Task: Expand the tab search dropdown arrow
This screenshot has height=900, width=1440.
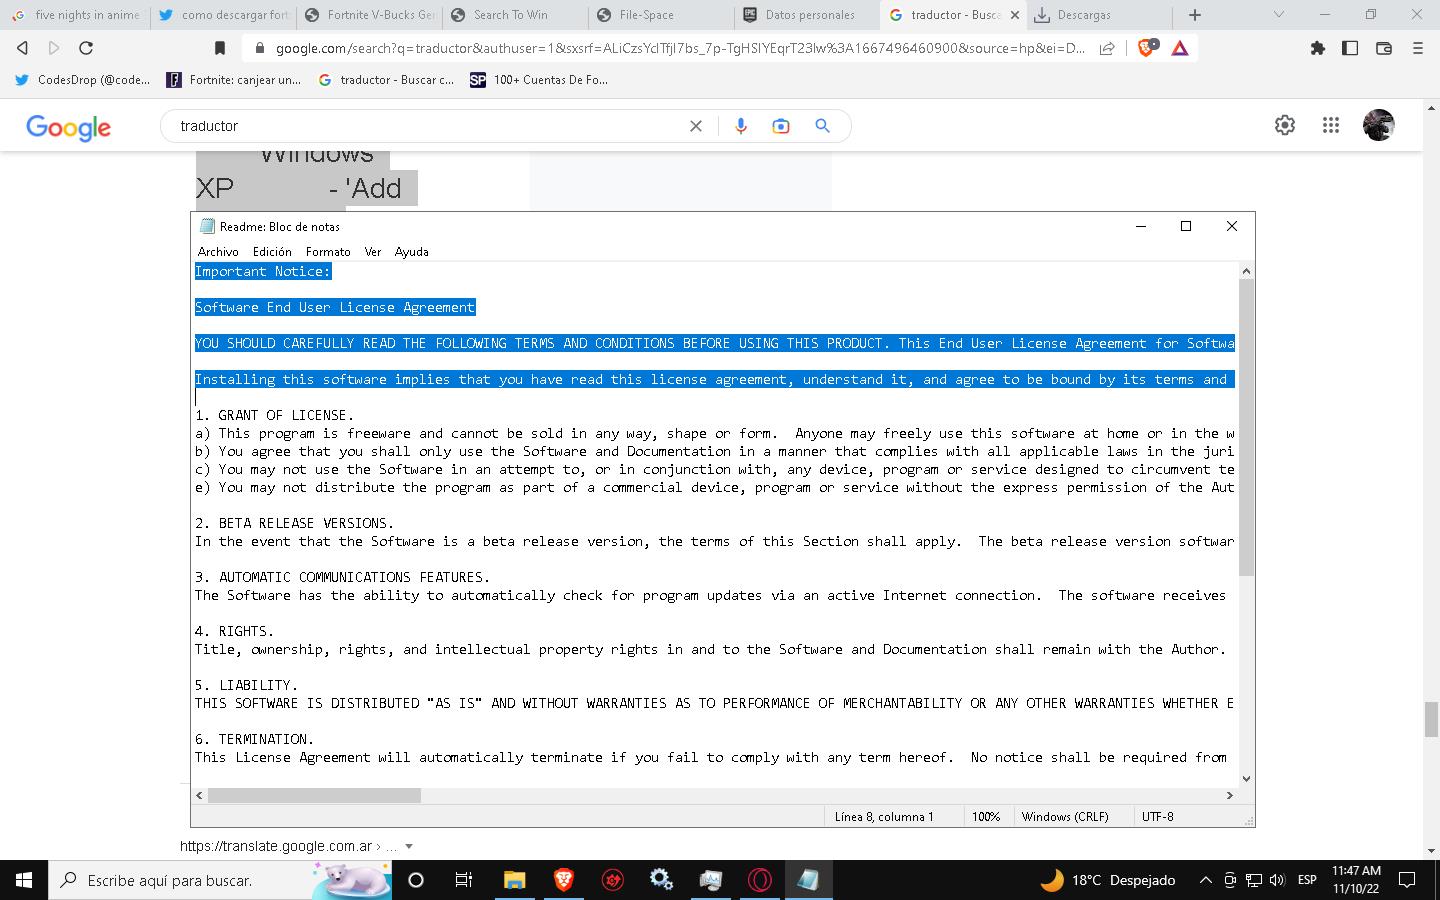Action: click(1278, 15)
